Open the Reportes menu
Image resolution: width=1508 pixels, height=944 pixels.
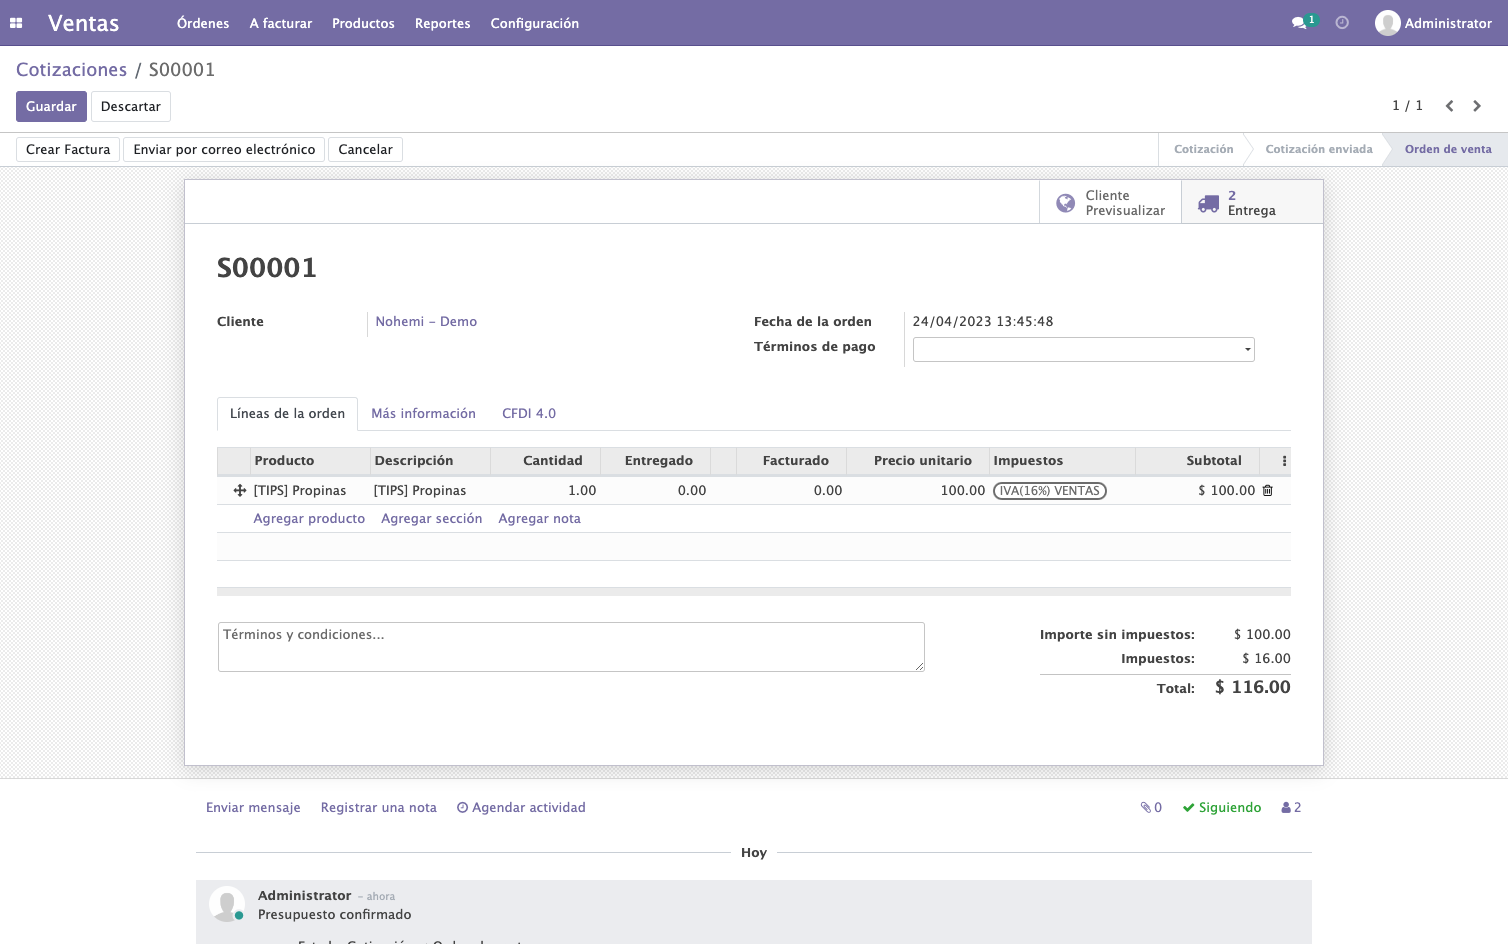(443, 23)
